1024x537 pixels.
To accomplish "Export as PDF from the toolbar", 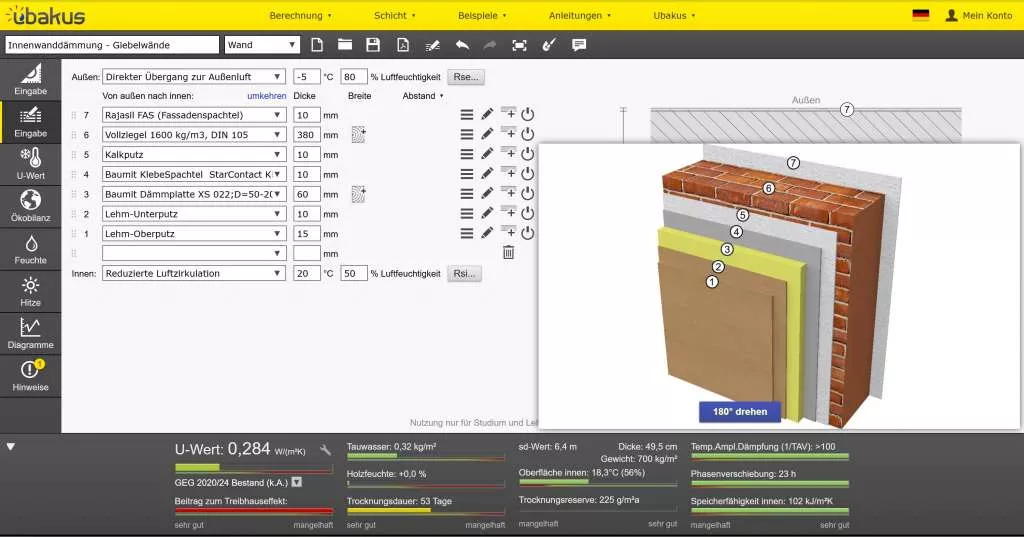I will point(402,45).
